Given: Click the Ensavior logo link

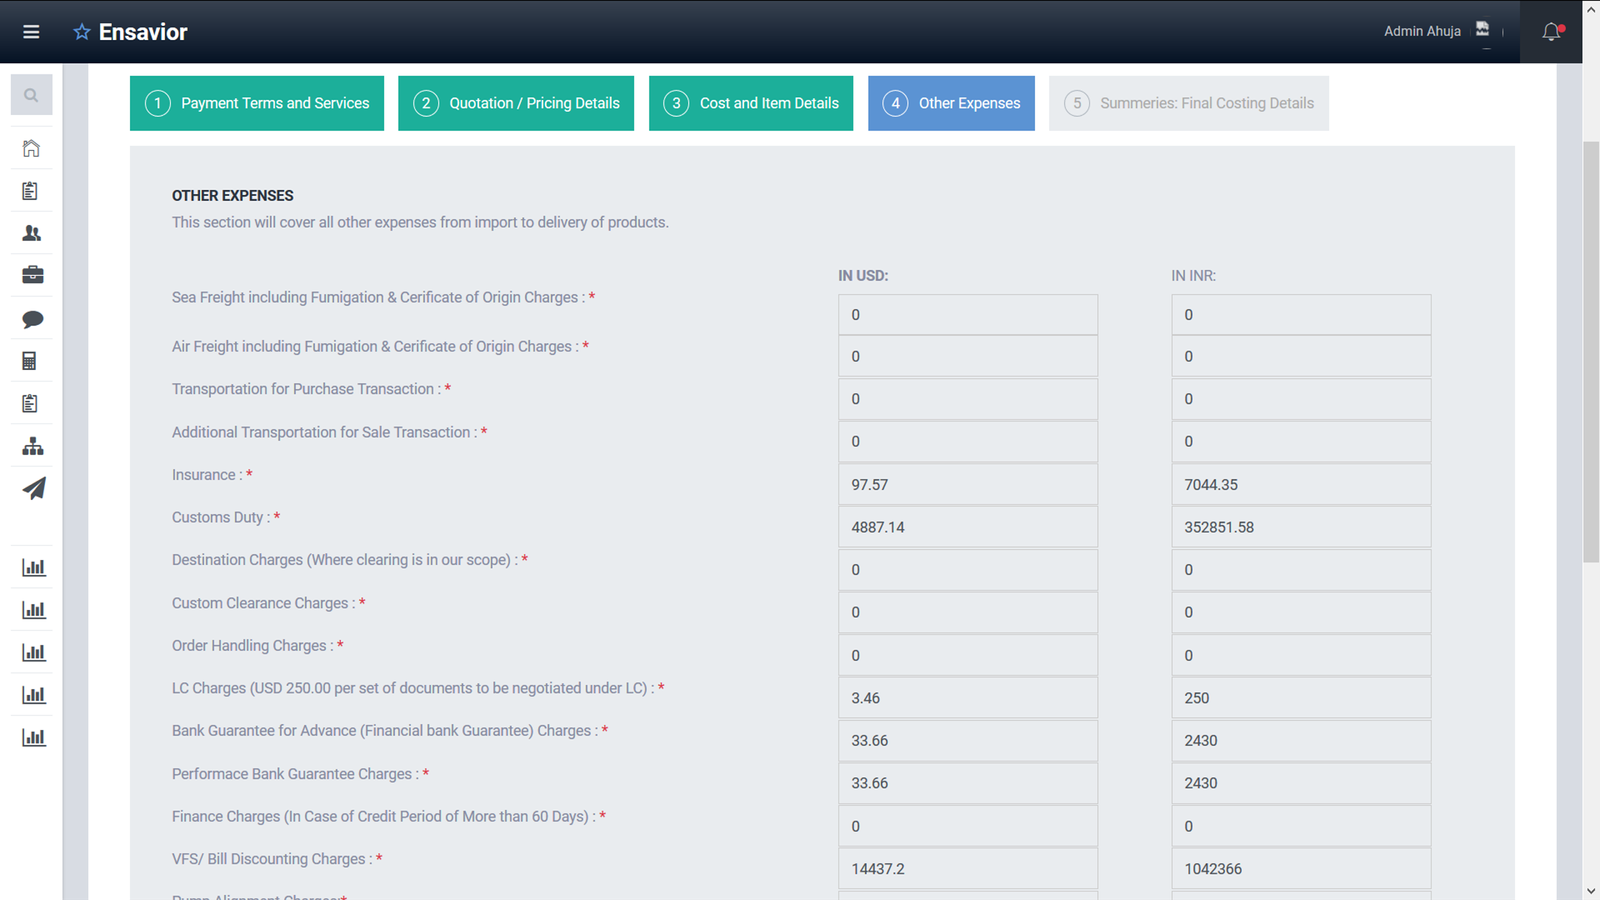Looking at the screenshot, I should click(x=131, y=32).
